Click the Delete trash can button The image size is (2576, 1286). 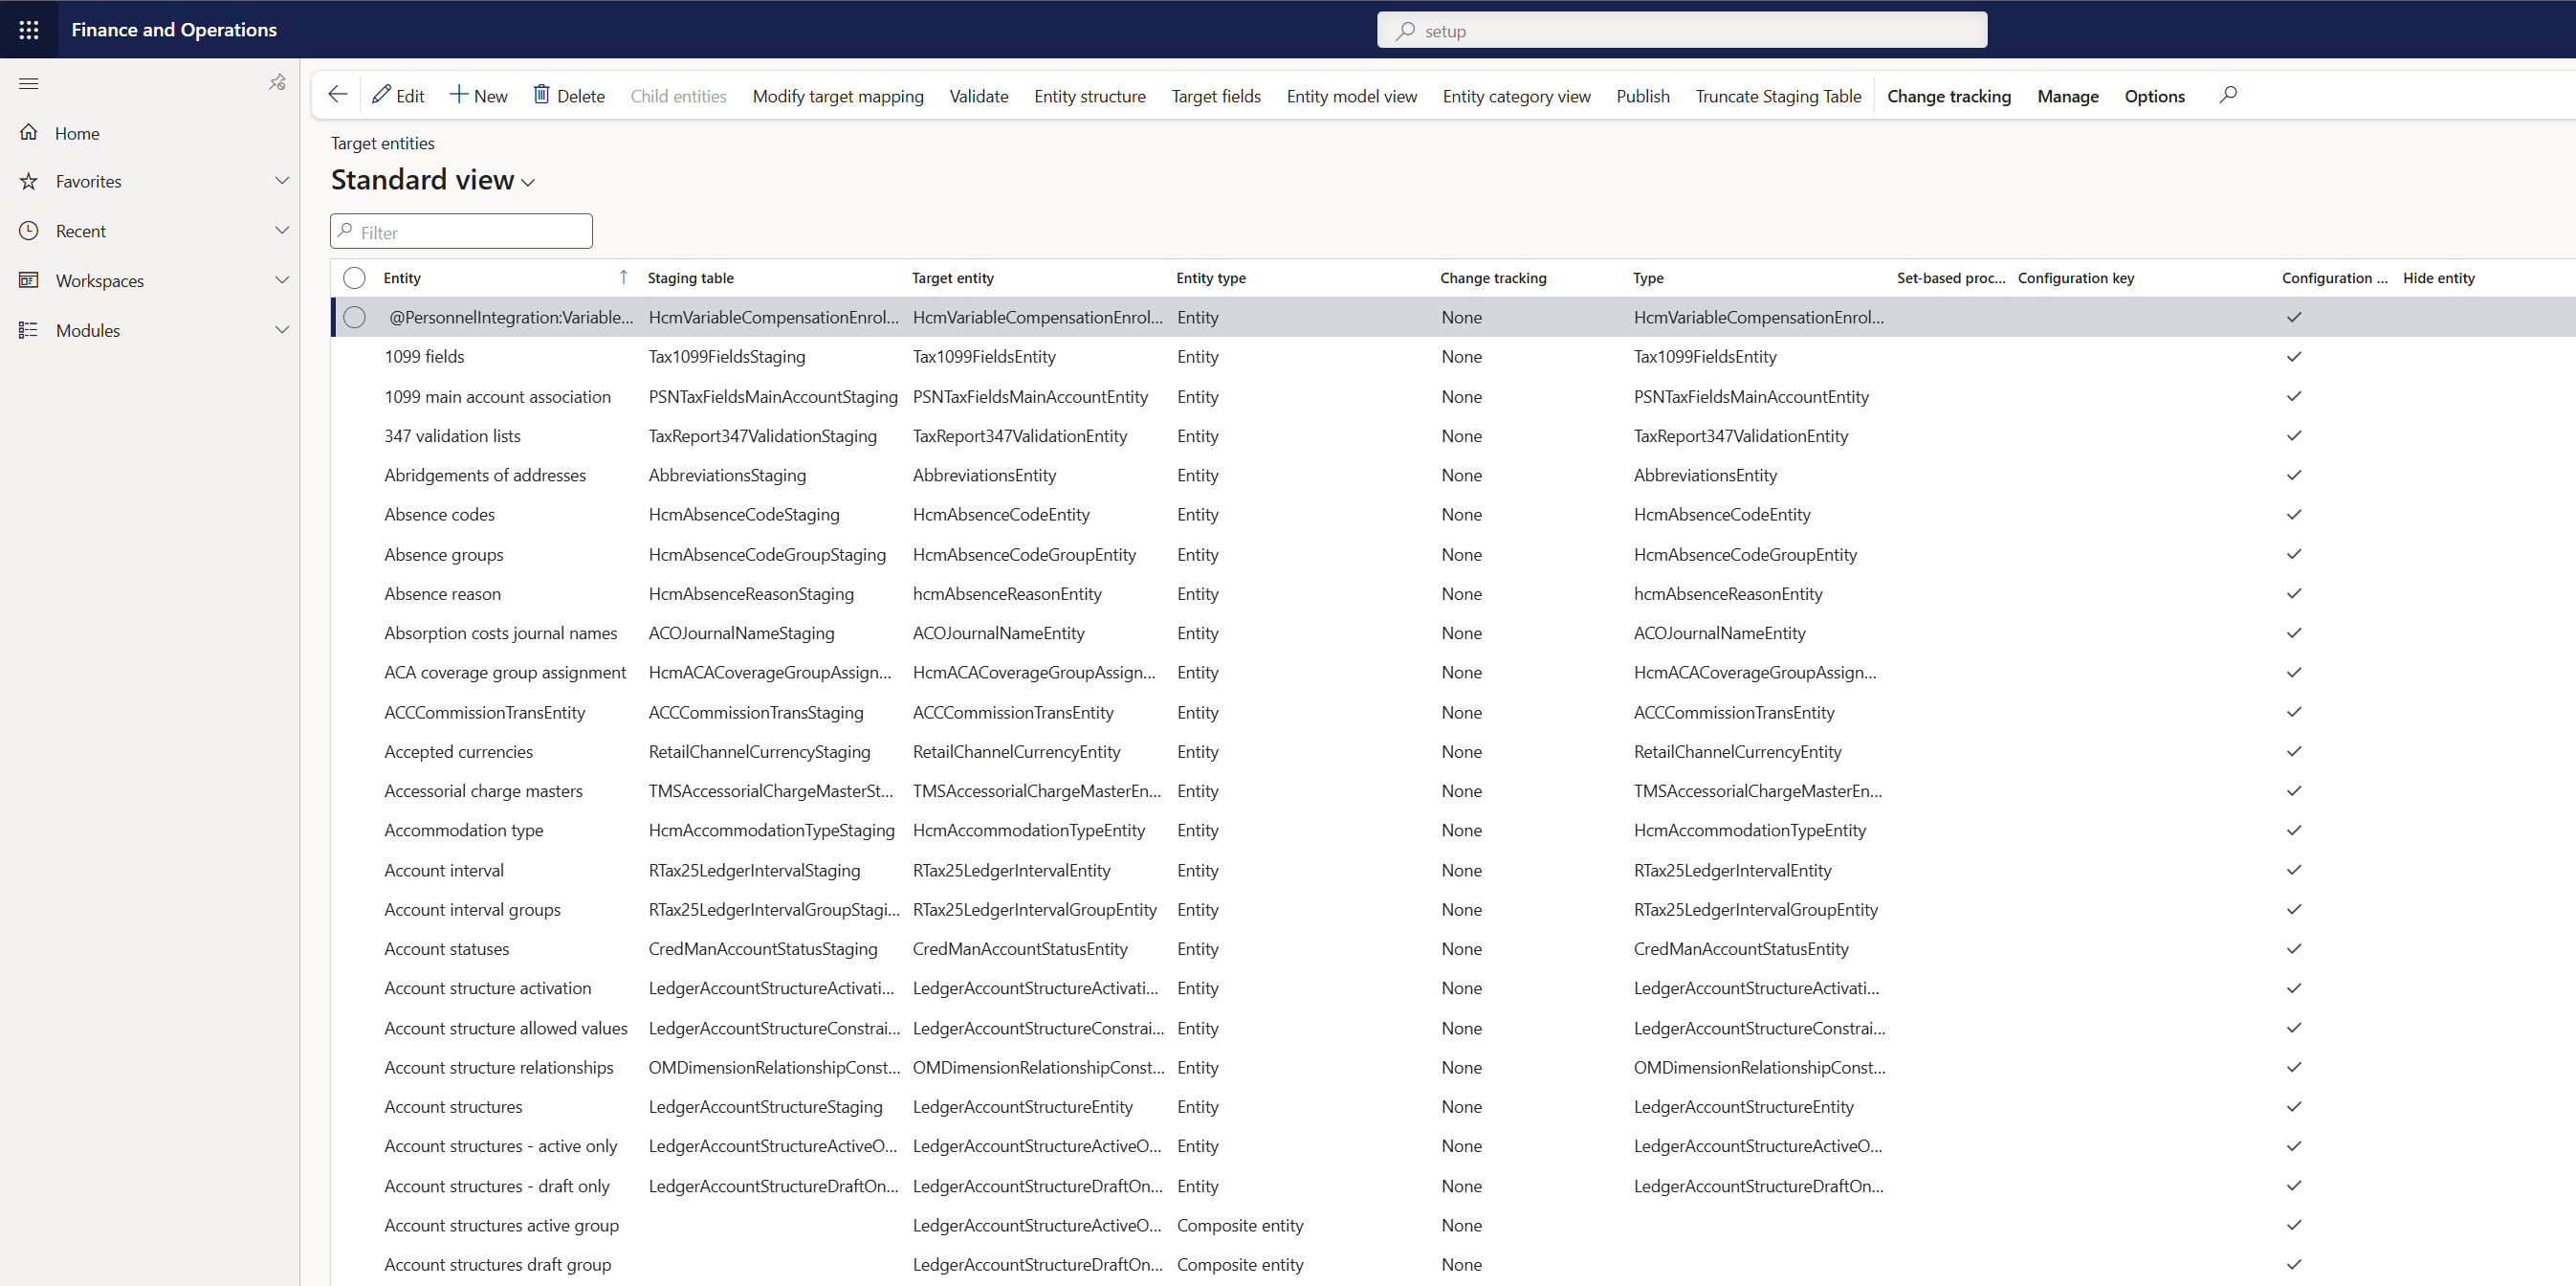point(568,96)
